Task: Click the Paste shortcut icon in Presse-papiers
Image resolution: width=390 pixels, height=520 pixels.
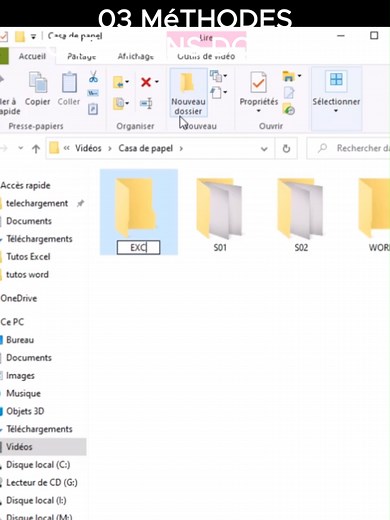Action: [x=93, y=109]
